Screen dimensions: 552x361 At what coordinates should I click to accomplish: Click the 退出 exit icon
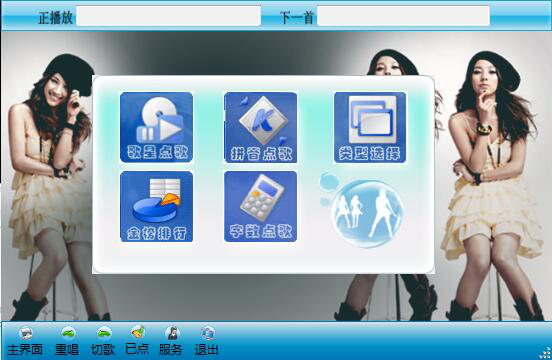point(208,332)
